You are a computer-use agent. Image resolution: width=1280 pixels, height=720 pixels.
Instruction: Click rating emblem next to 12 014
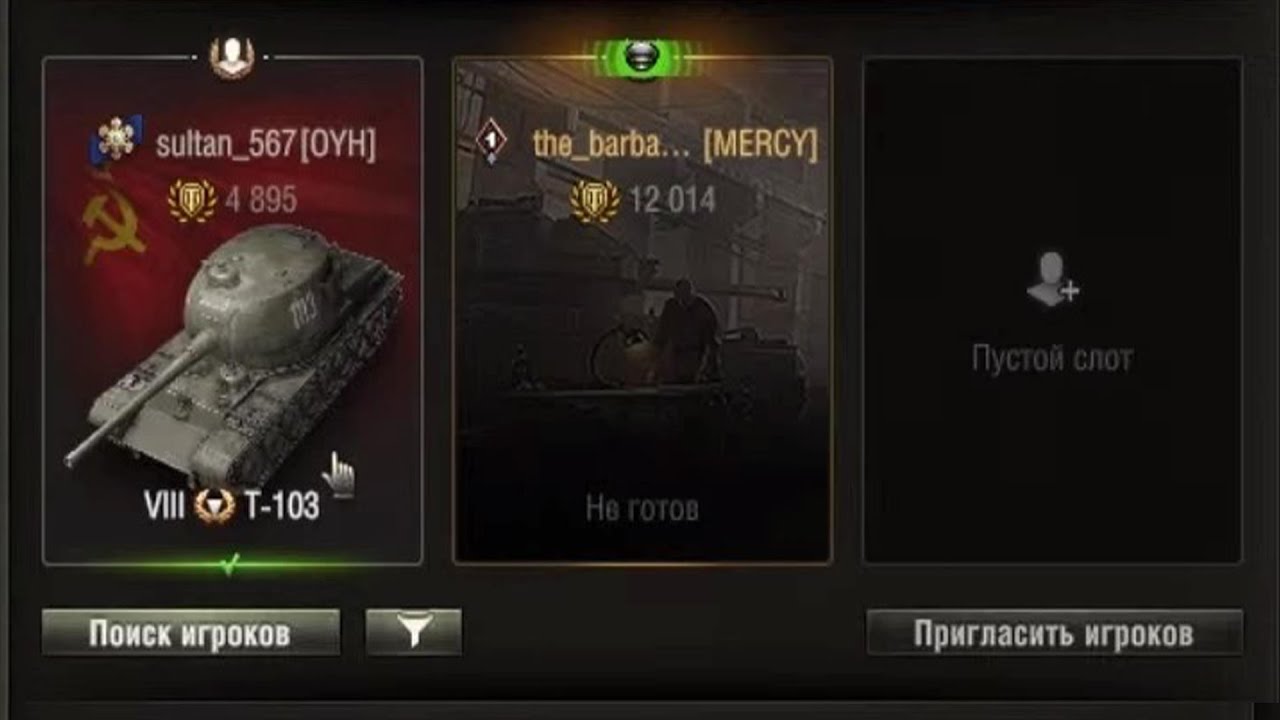pos(595,200)
